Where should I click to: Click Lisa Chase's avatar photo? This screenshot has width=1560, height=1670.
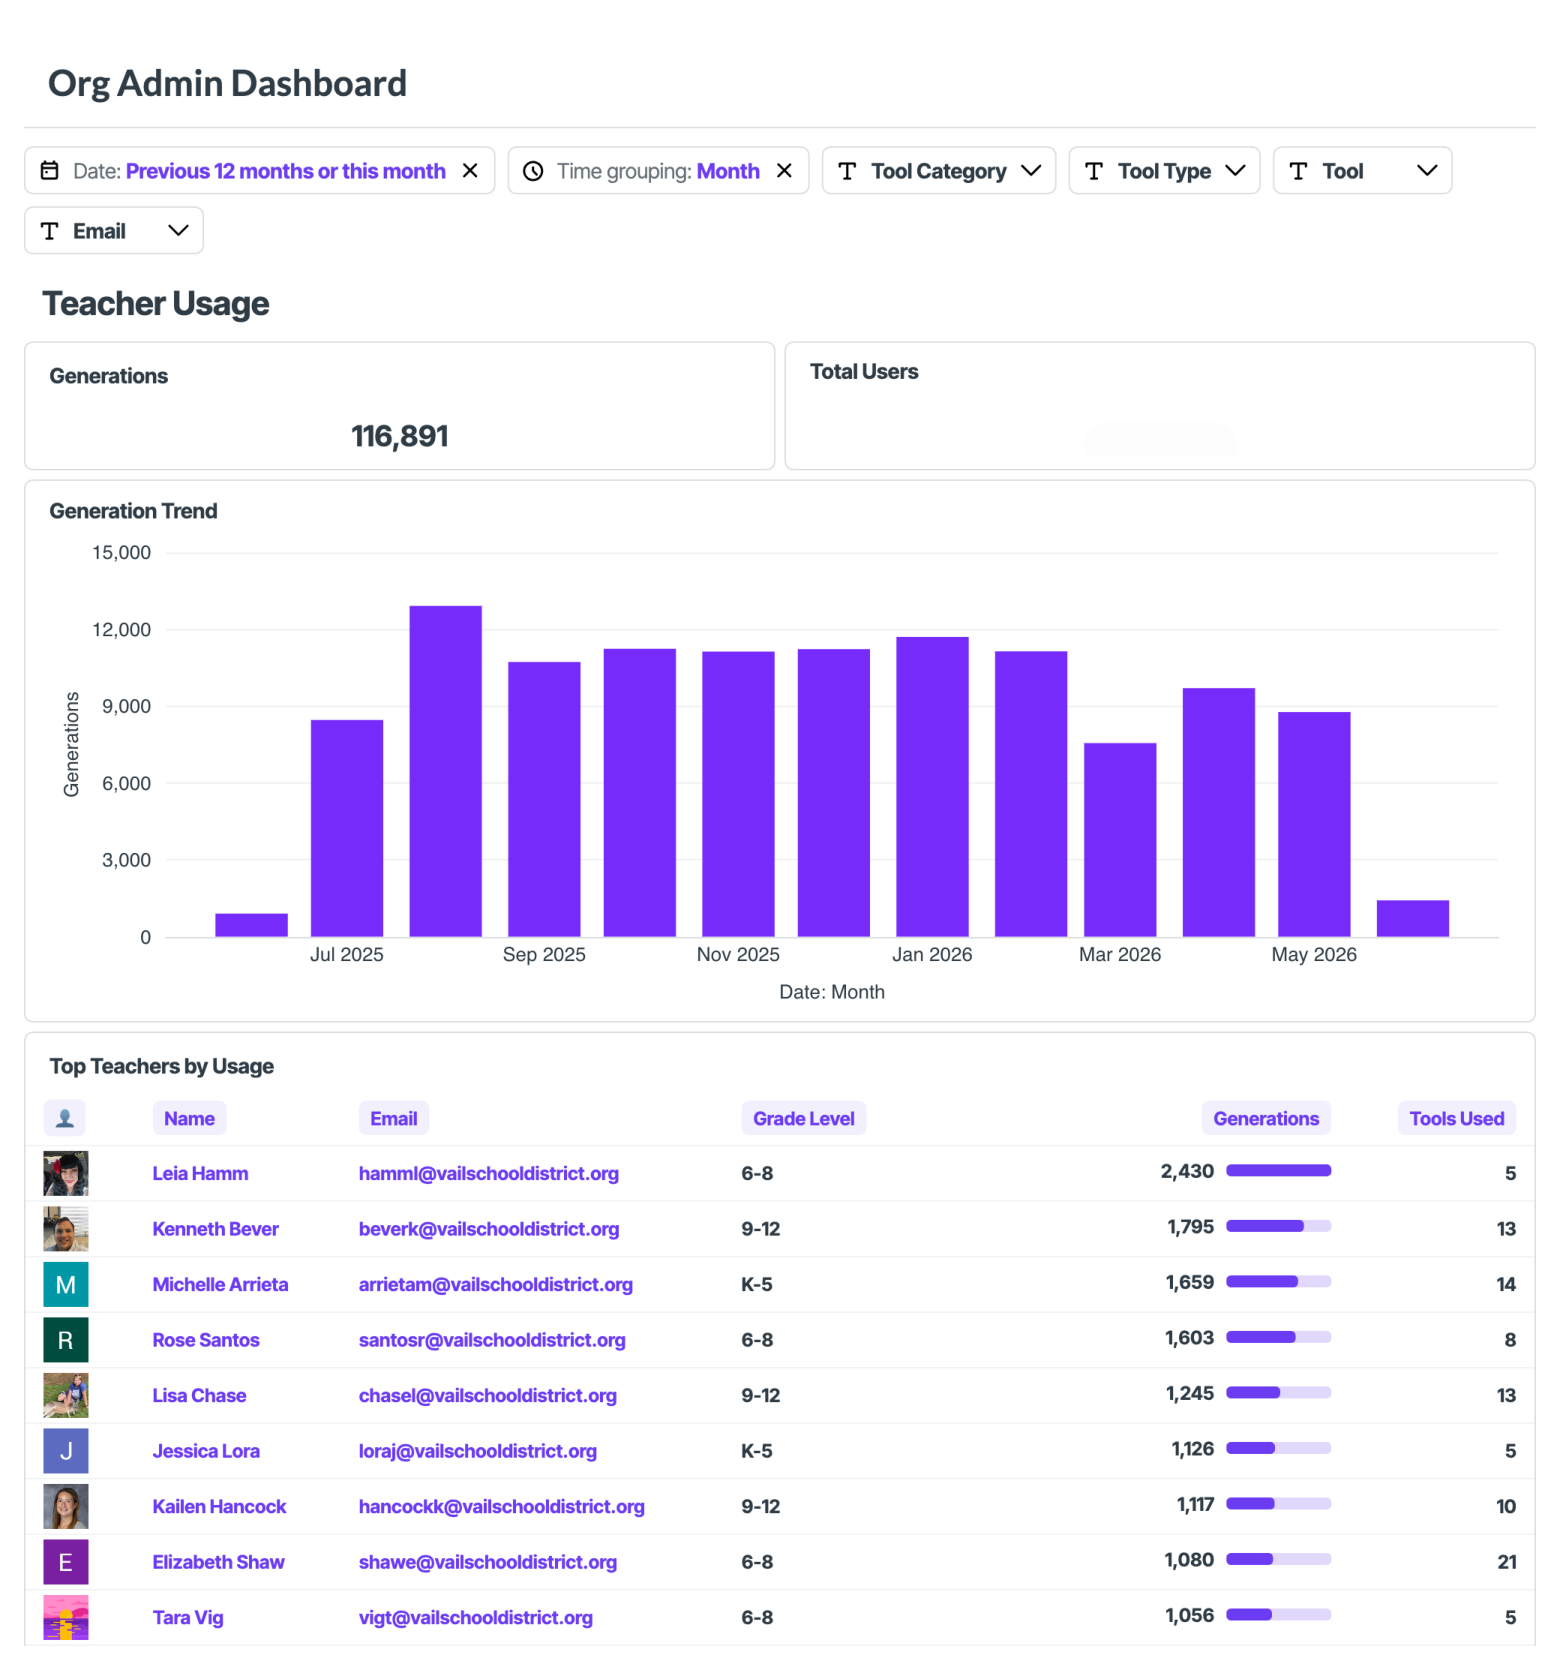[x=66, y=1395]
